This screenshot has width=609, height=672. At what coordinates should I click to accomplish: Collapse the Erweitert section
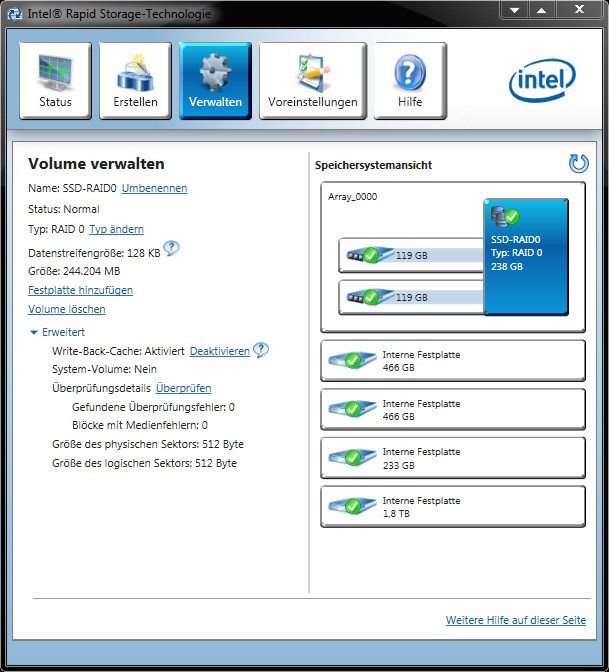tap(57, 332)
